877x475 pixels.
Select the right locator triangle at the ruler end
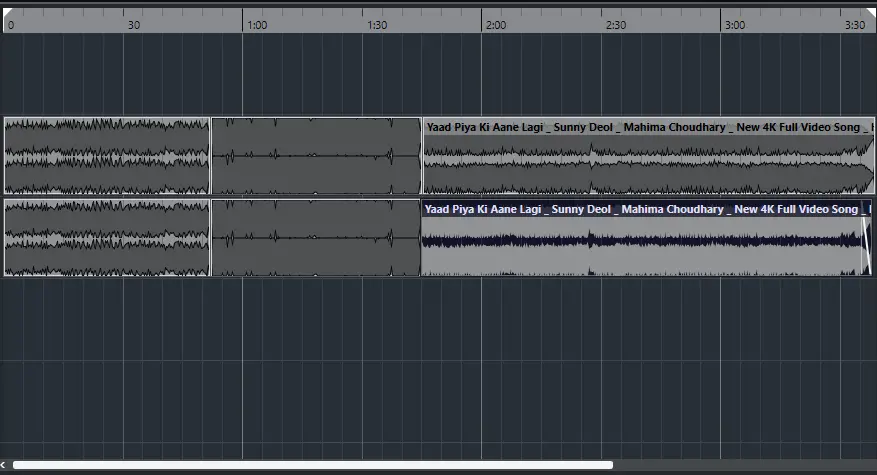871,12
